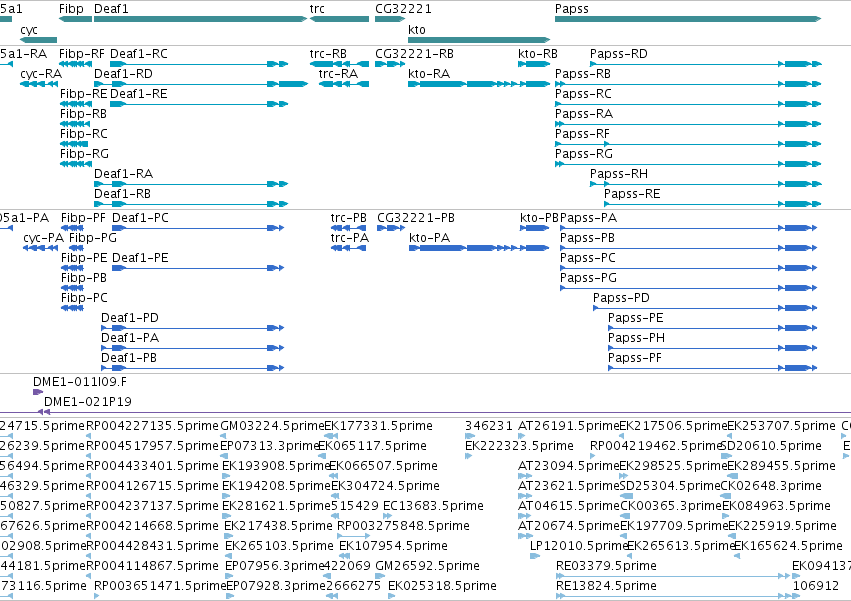Click the Fibp-RB transcript label

(83, 114)
